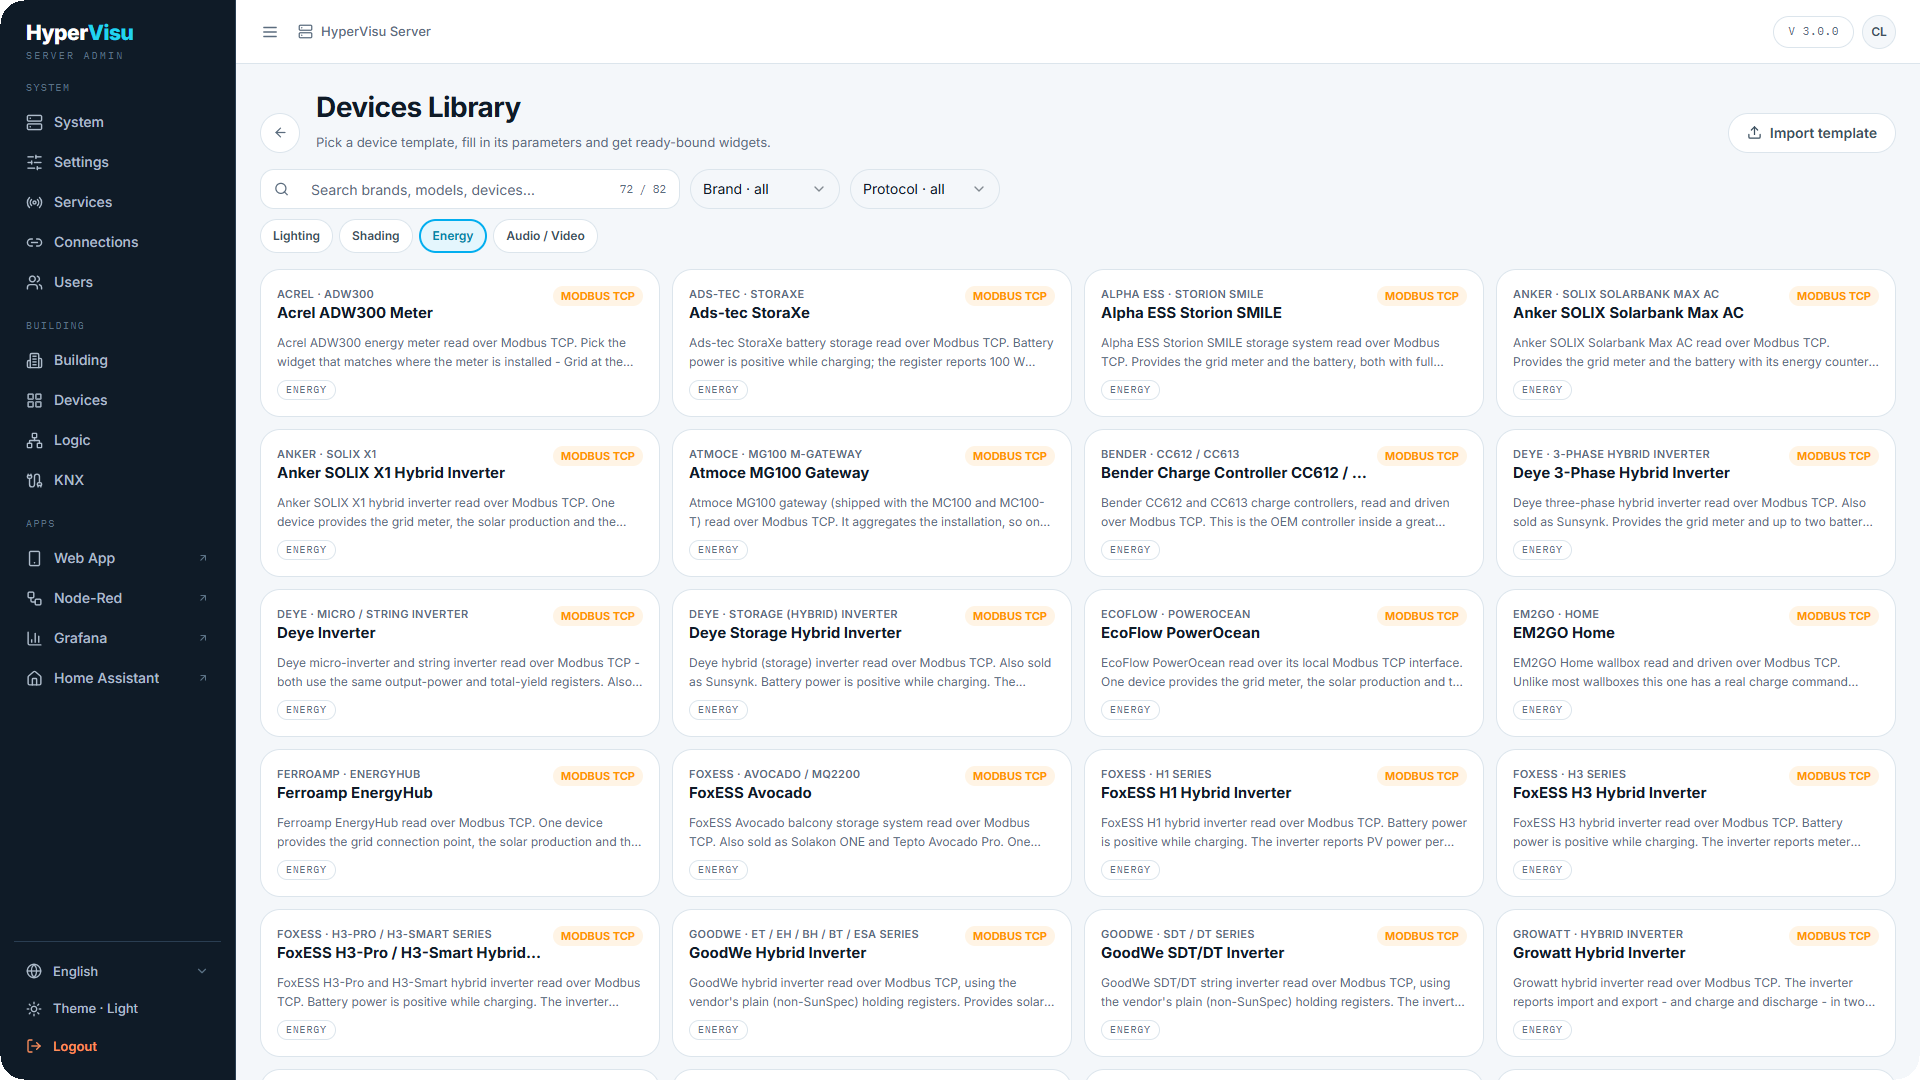Open Home Assistant from the sidebar

118,678
